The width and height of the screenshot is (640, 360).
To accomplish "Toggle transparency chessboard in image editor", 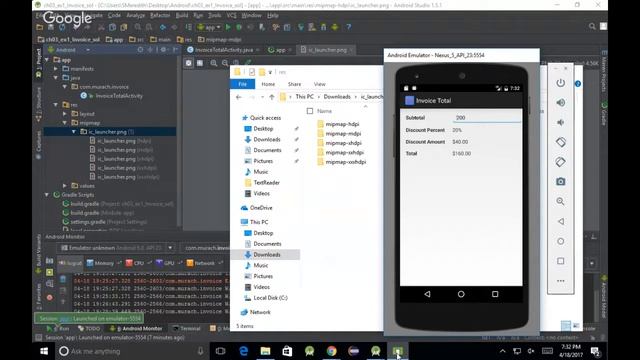I will [189, 63].
